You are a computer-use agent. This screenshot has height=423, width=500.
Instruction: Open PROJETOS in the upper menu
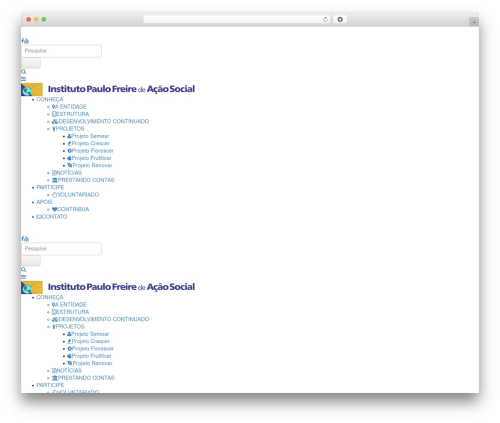click(x=68, y=129)
